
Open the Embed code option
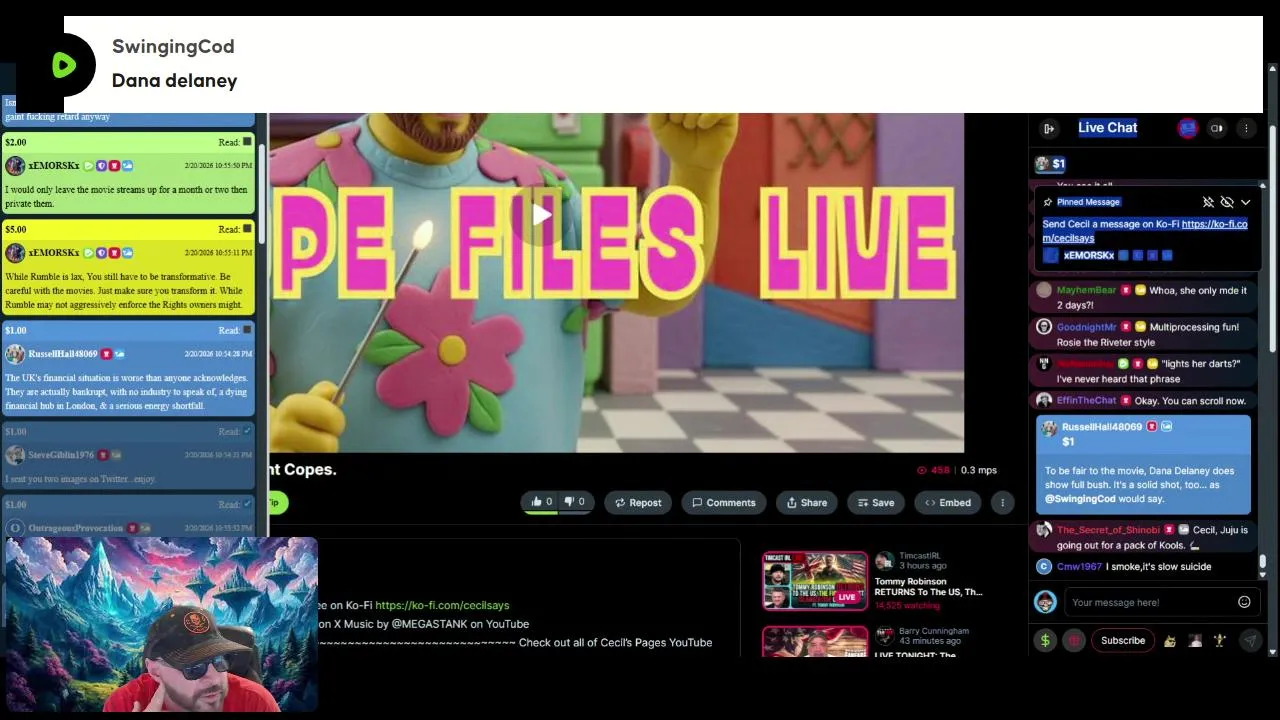coord(947,503)
